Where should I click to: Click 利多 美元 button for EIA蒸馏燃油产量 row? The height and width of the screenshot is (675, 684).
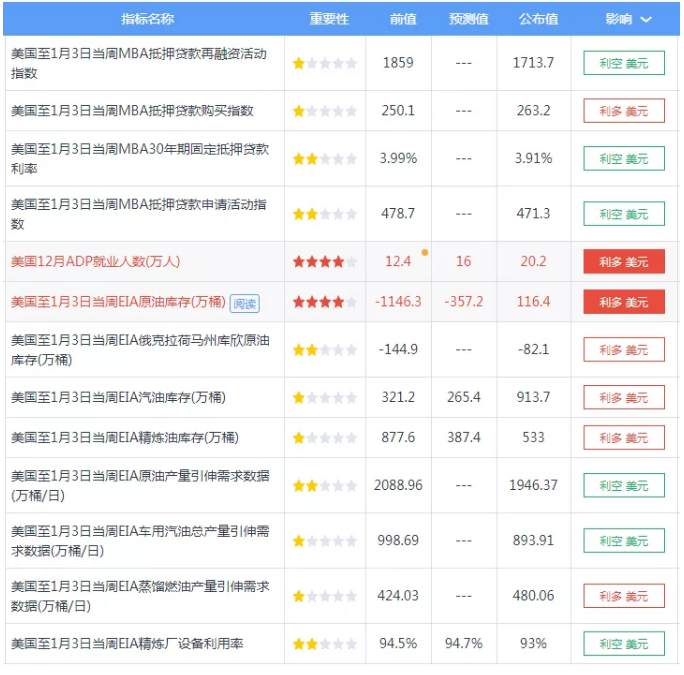click(x=624, y=596)
